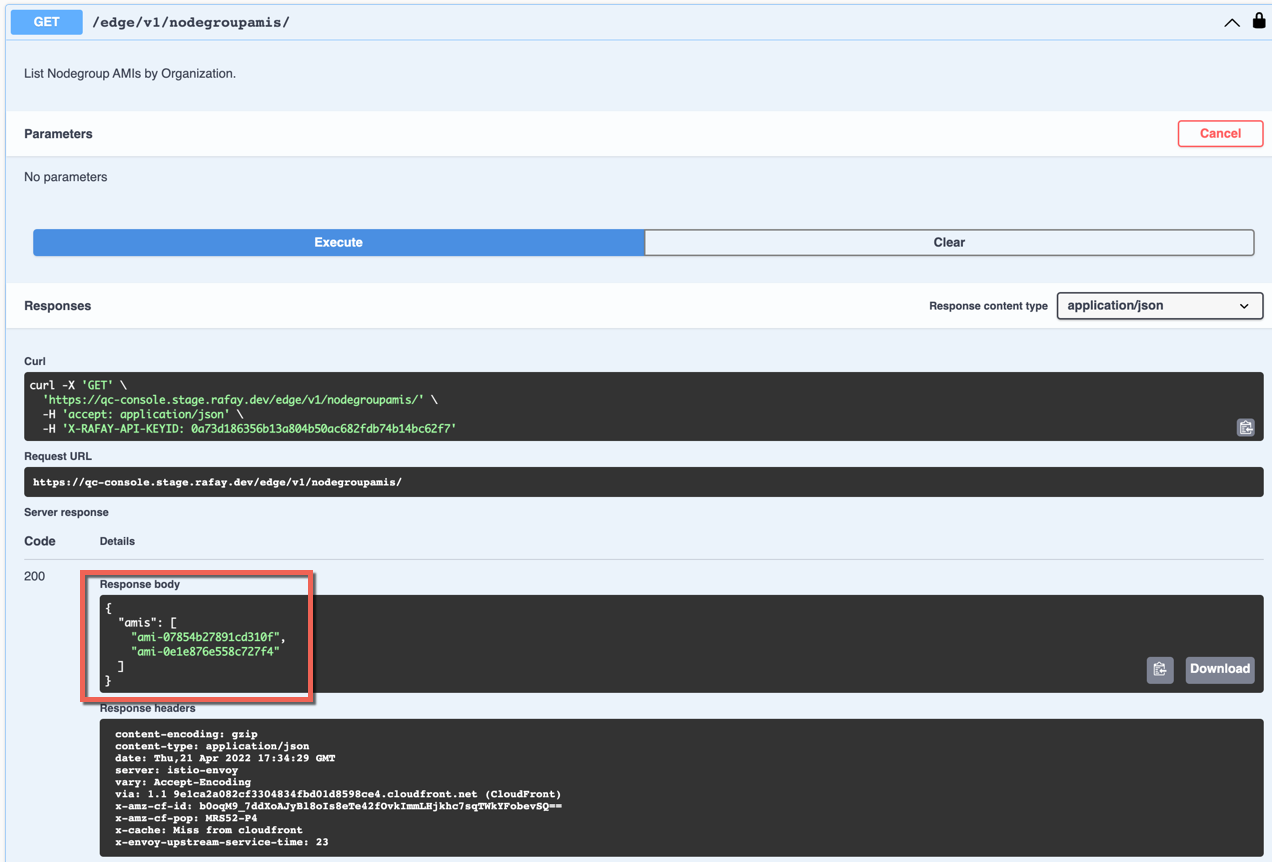Click the Cancel button

(x=1220, y=133)
